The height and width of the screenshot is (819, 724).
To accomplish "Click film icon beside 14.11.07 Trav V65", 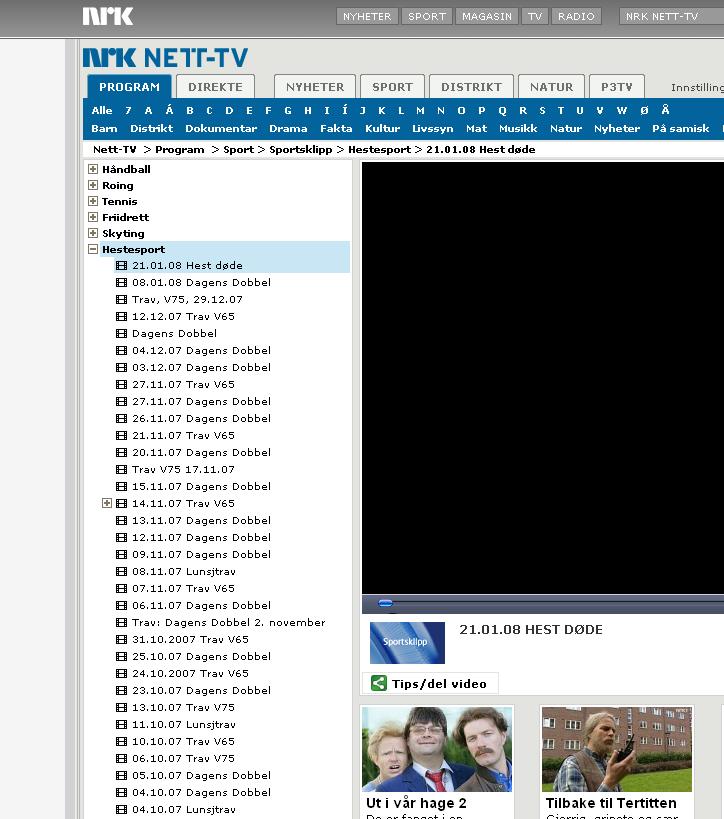I will pyautogui.click(x=121, y=504).
